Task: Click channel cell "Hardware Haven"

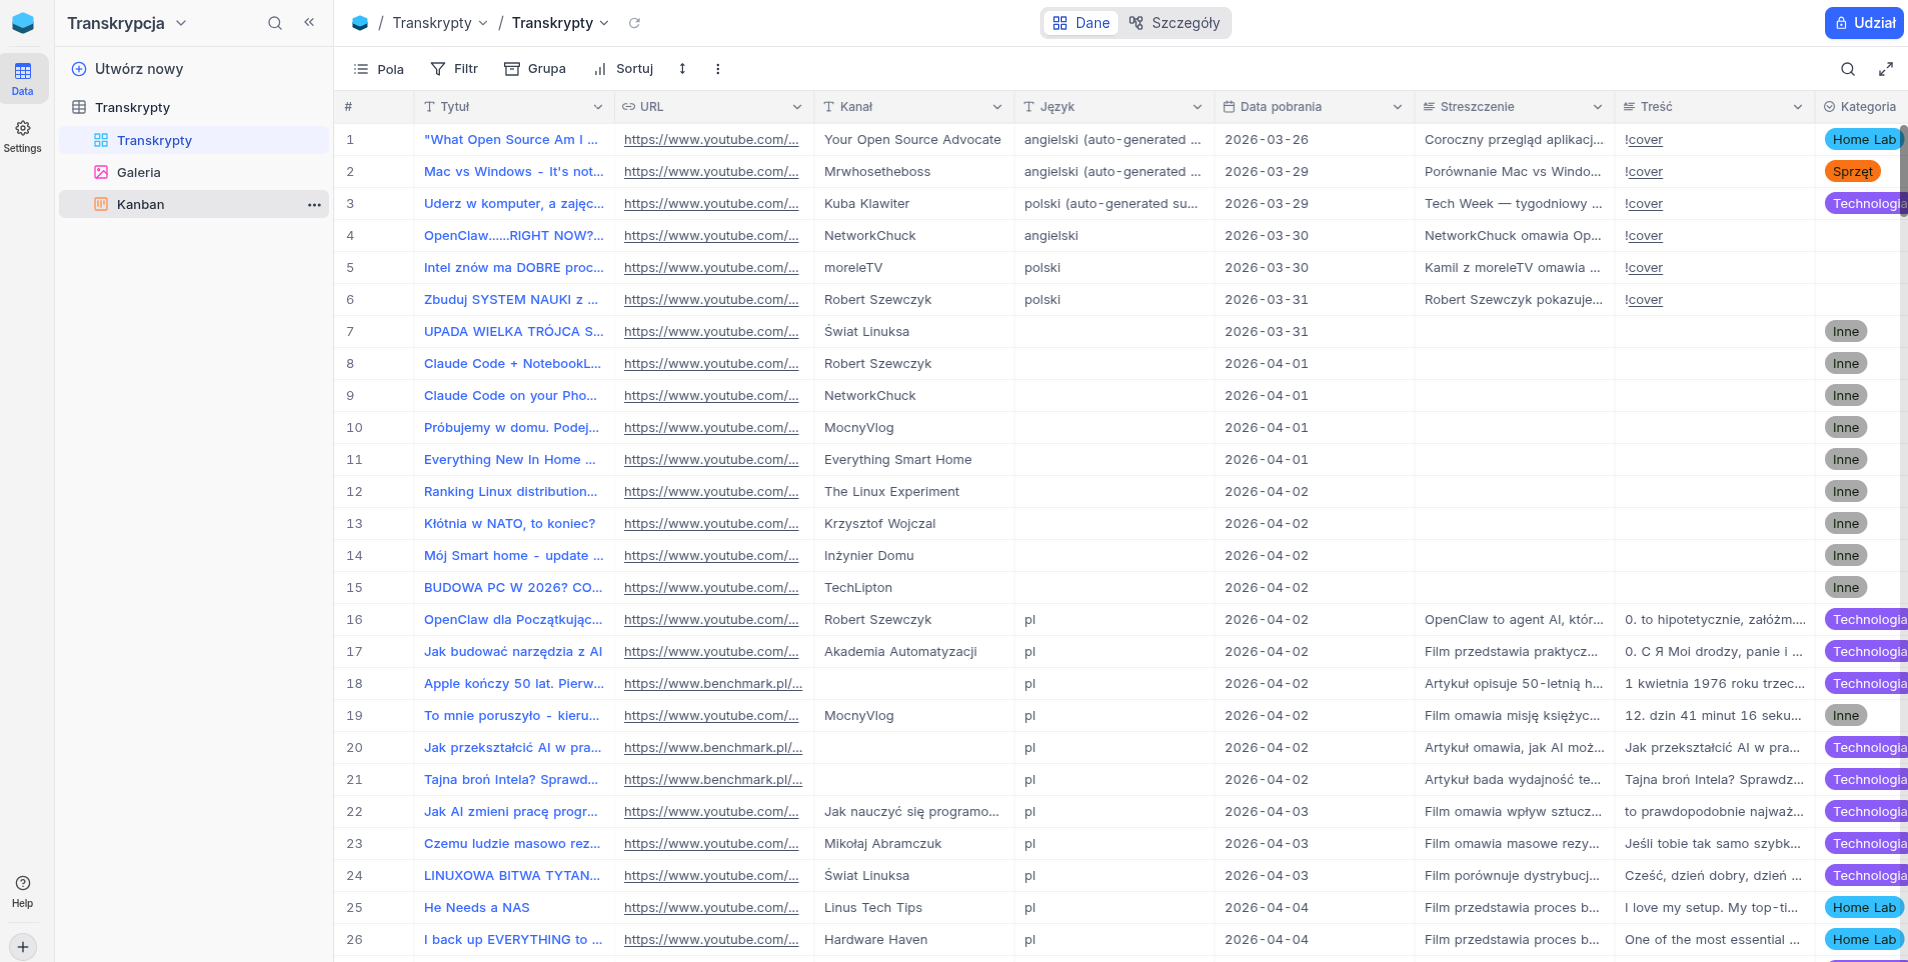Action: point(876,940)
